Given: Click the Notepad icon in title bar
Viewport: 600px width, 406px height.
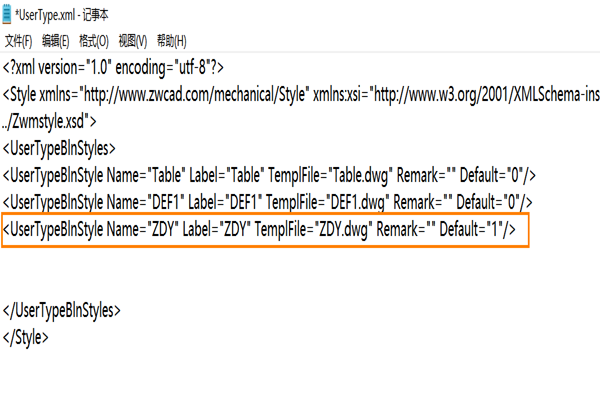Looking at the screenshot, I should 7,15.
